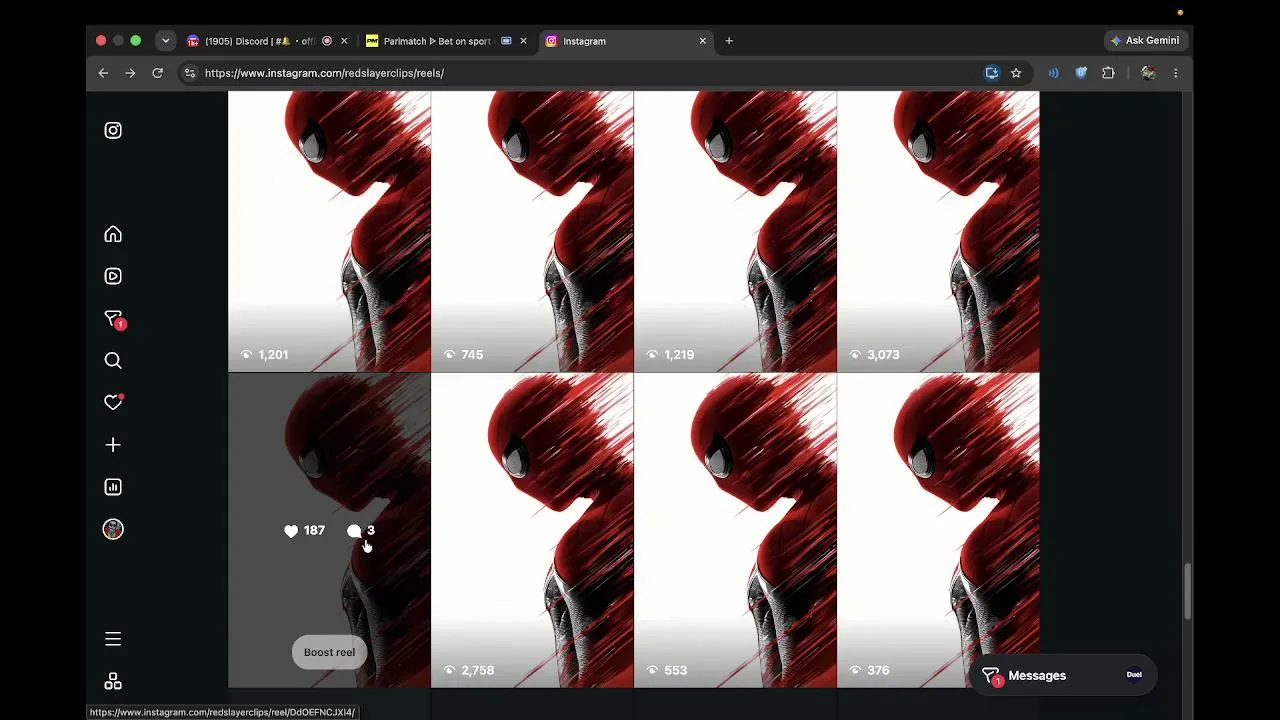Image resolution: width=1280 pixels, height=720 pixels.
Task: Open Instagram Search magnifier icon
Action: click(113, 361)
